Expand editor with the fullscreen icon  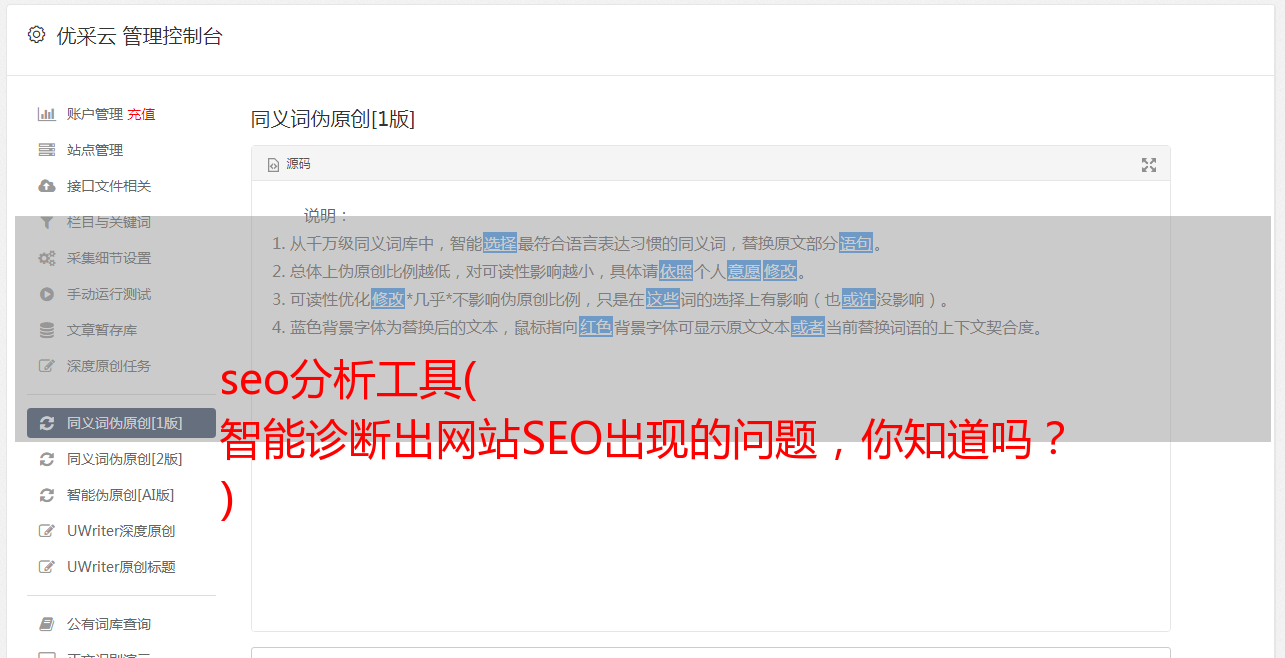point(1149,165)
